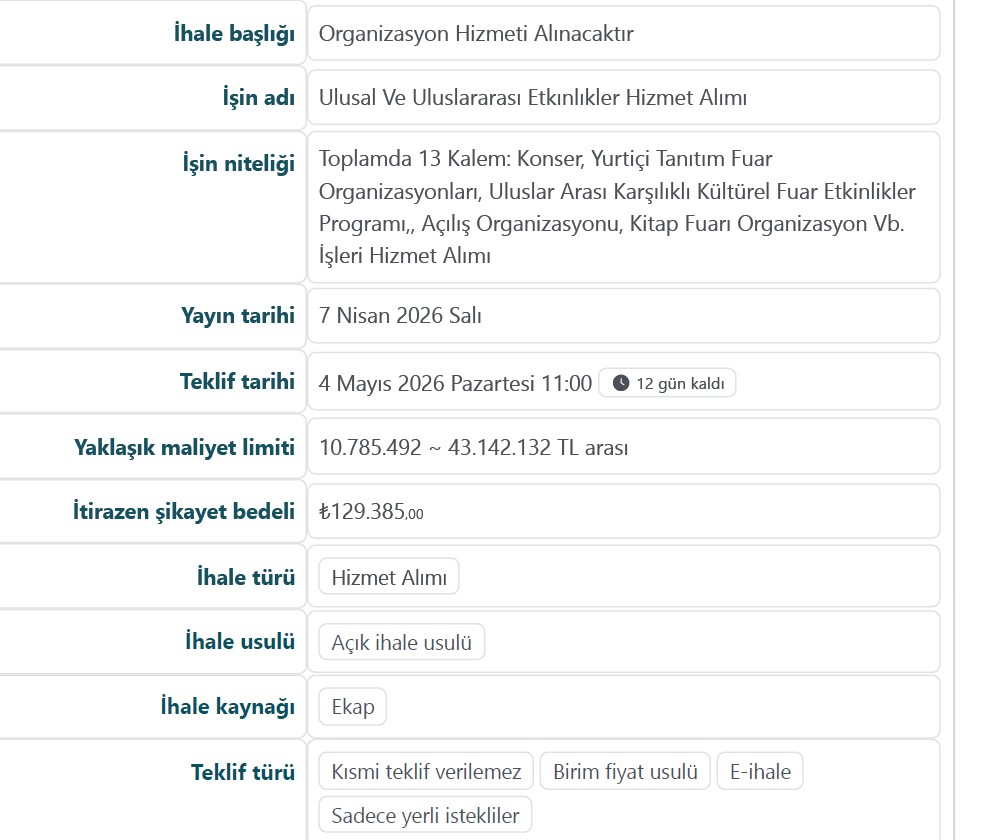Click the Hizmet Alımı tag
Viewport: 985px width, 840px height.
click(389, 578)
